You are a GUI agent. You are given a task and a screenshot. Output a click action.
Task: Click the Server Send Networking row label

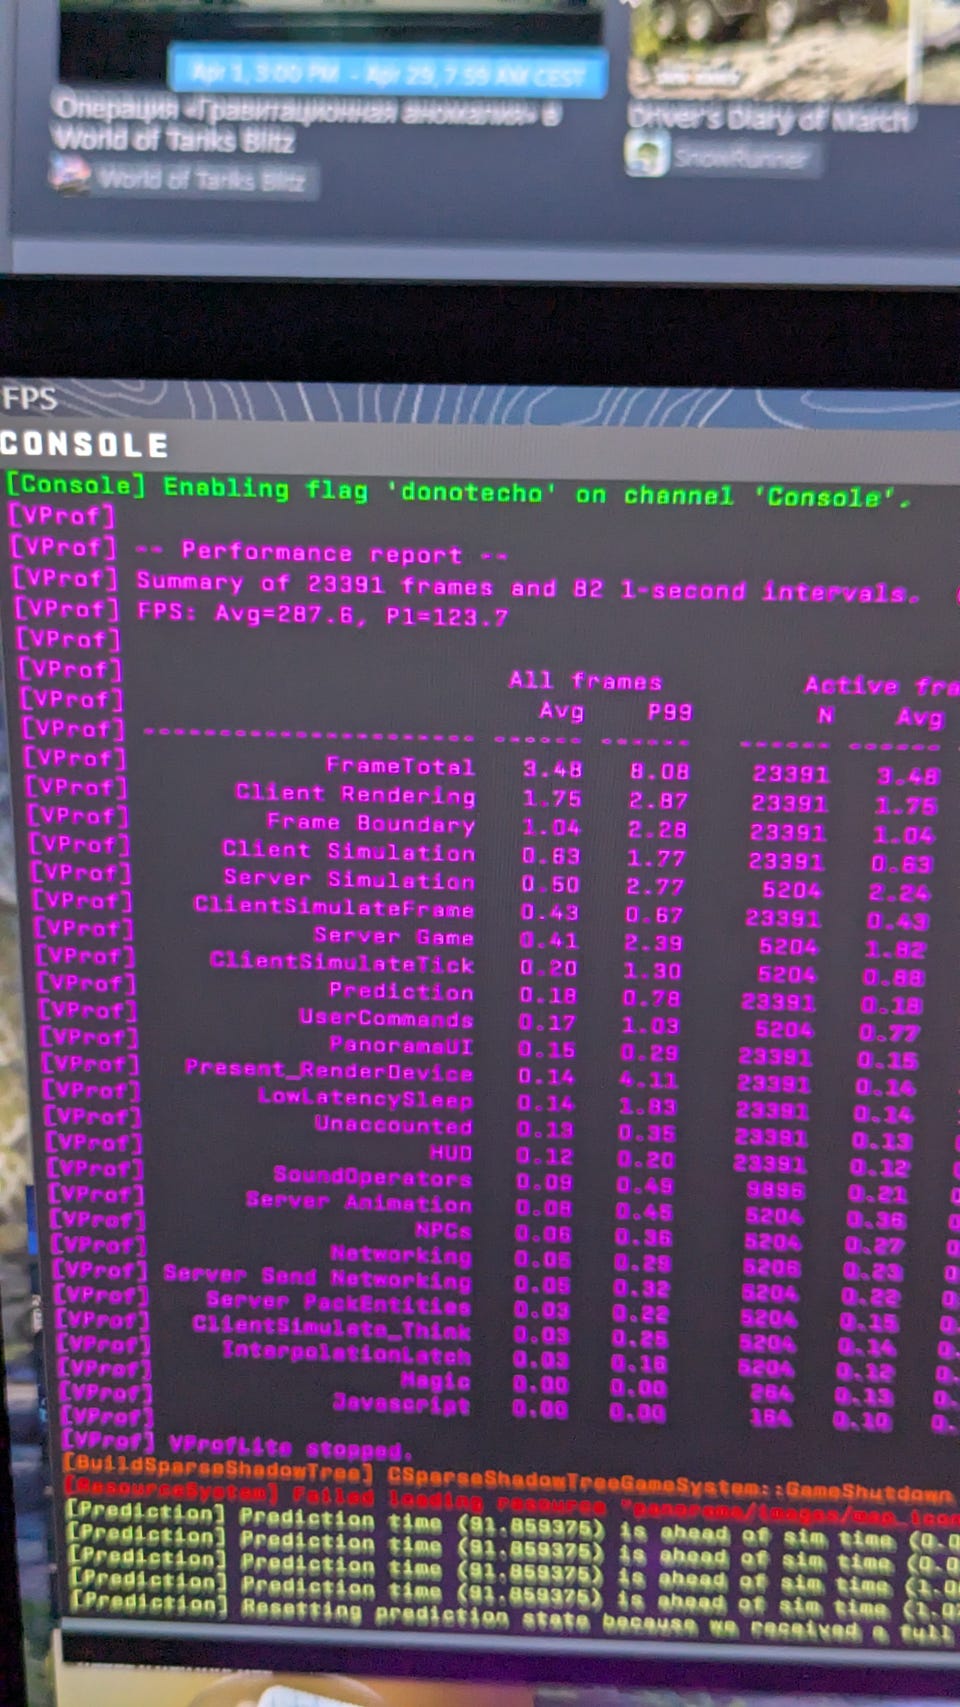pyautogui.click(x=317, y=1278)
